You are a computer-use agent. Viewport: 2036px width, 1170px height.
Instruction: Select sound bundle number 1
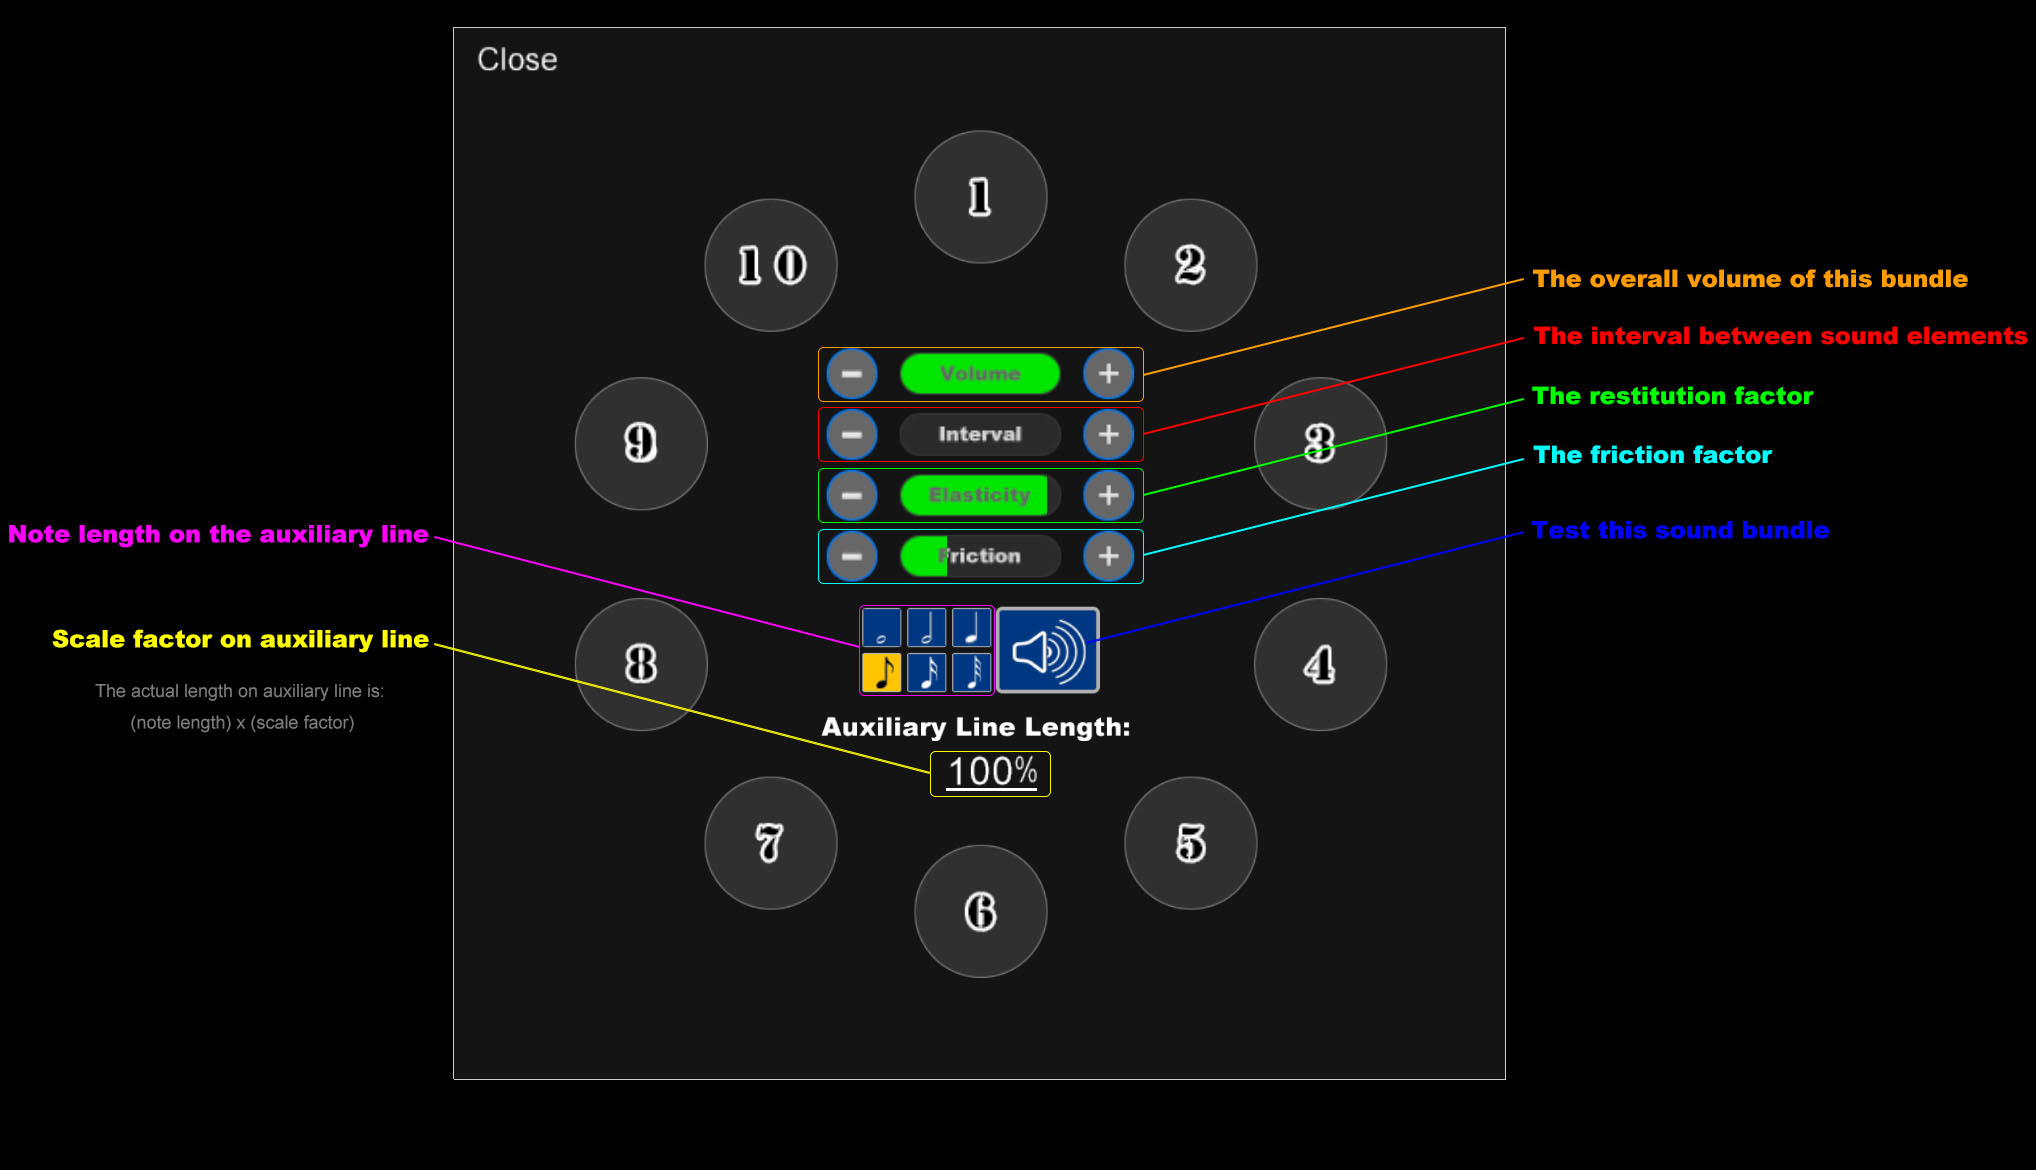(980, 197)
